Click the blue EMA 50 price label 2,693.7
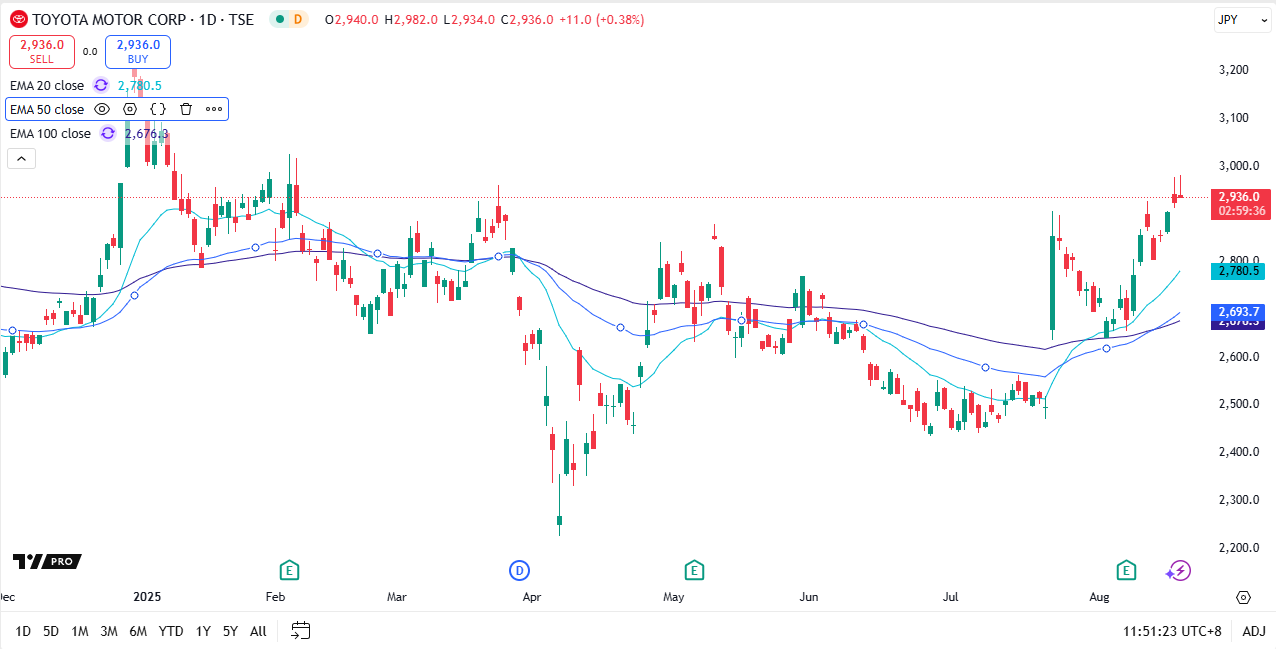This screenshot has width=1276, height=649. coord(1240,312)
